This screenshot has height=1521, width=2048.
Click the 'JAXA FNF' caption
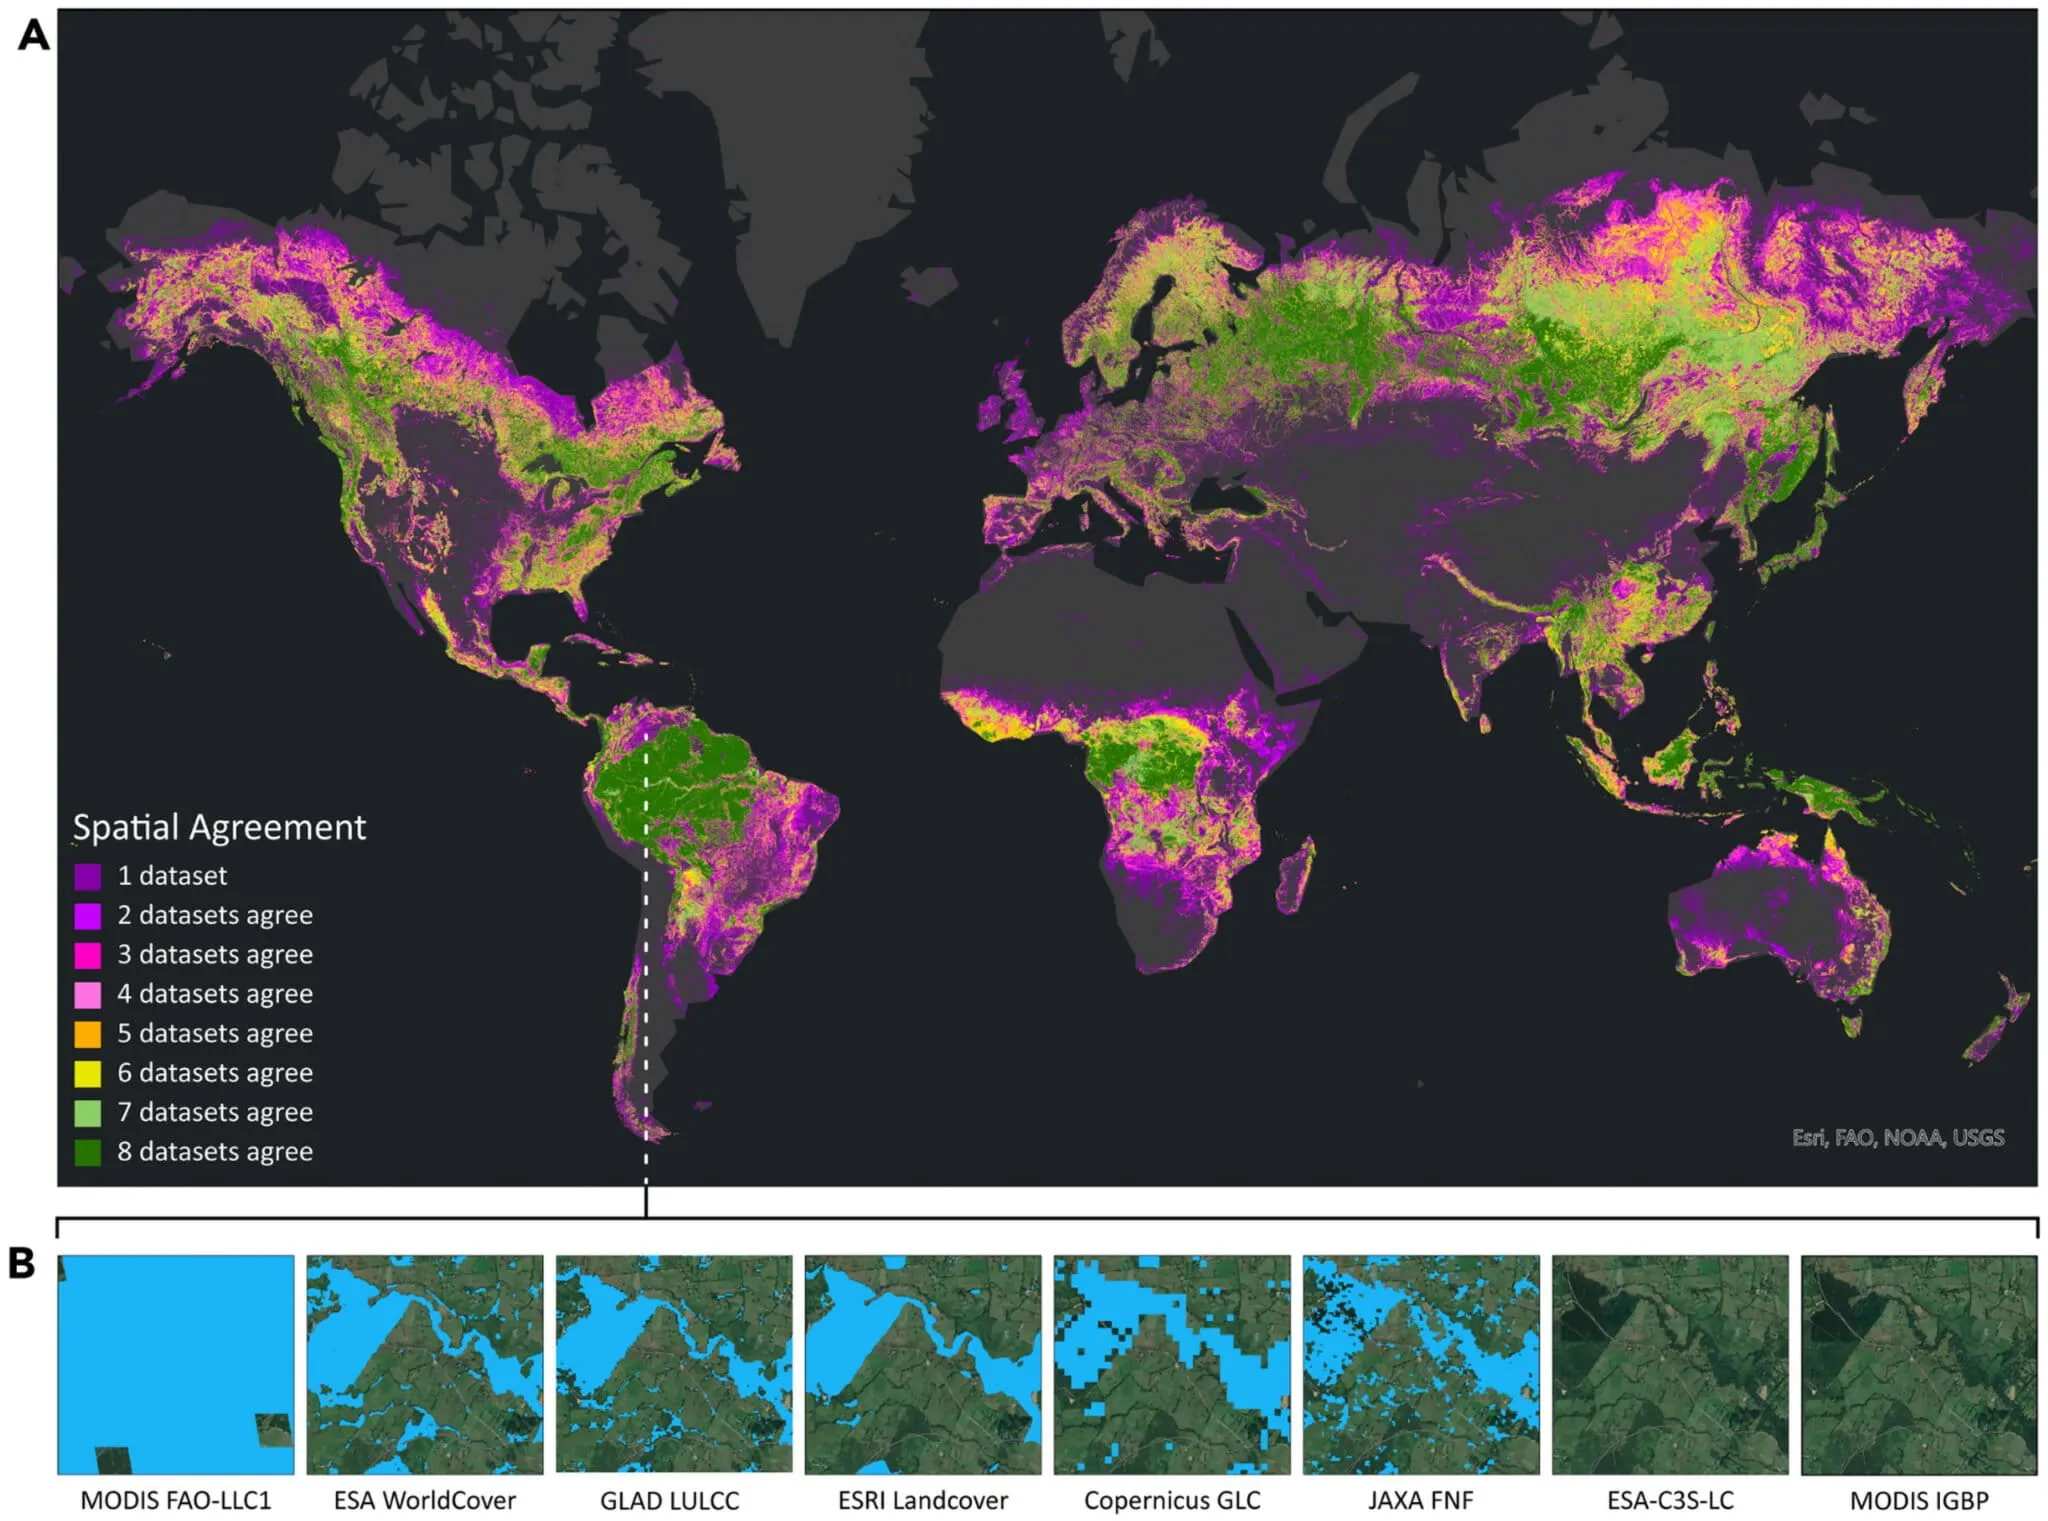click(x=1421, y=1501)
